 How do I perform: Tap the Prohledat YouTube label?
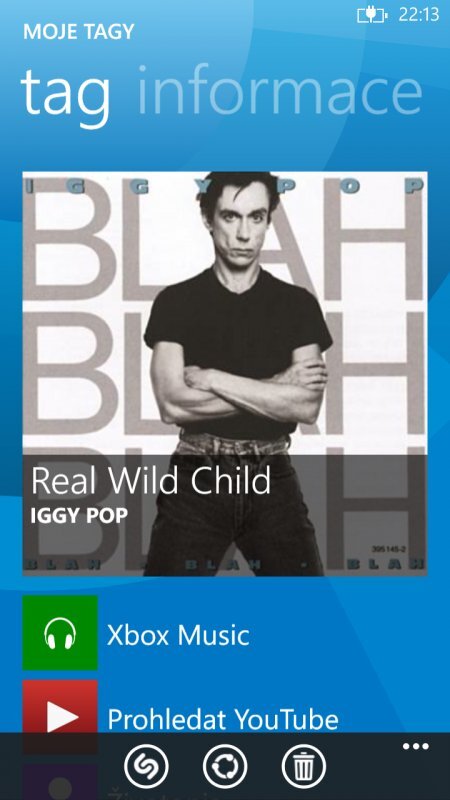[x=223, y=719]
